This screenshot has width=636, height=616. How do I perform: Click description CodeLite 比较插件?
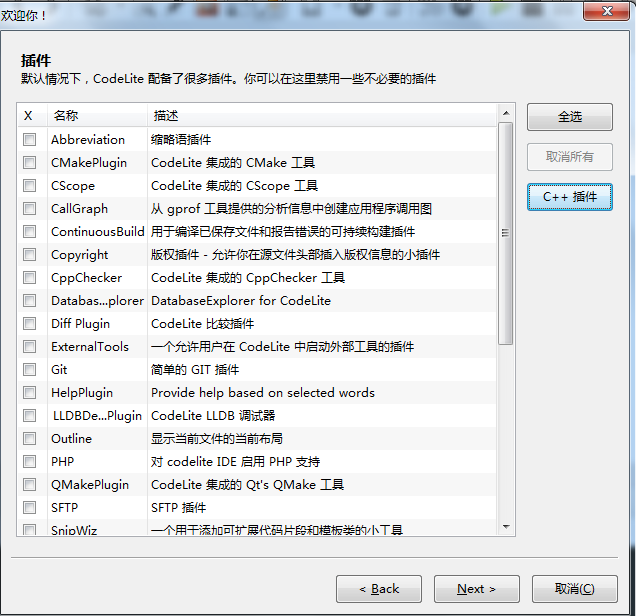tap(202, 324)
